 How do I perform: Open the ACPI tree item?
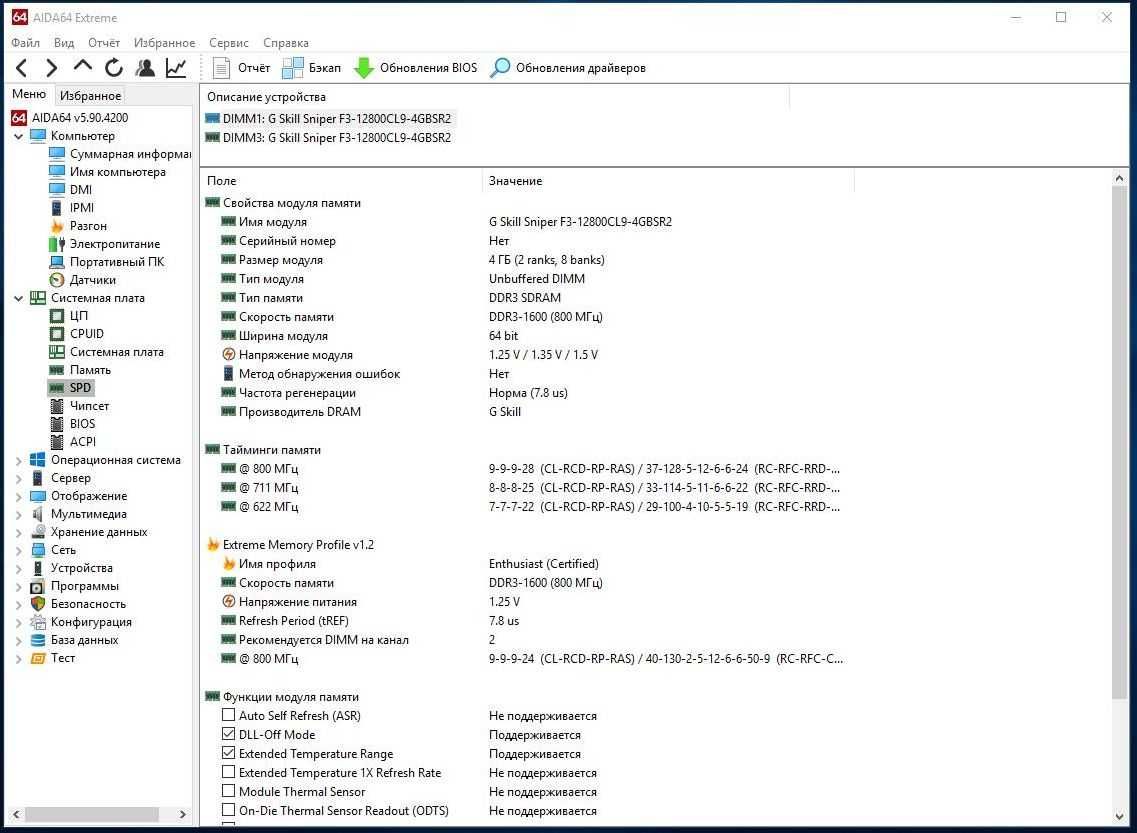(x=83, y=442)
